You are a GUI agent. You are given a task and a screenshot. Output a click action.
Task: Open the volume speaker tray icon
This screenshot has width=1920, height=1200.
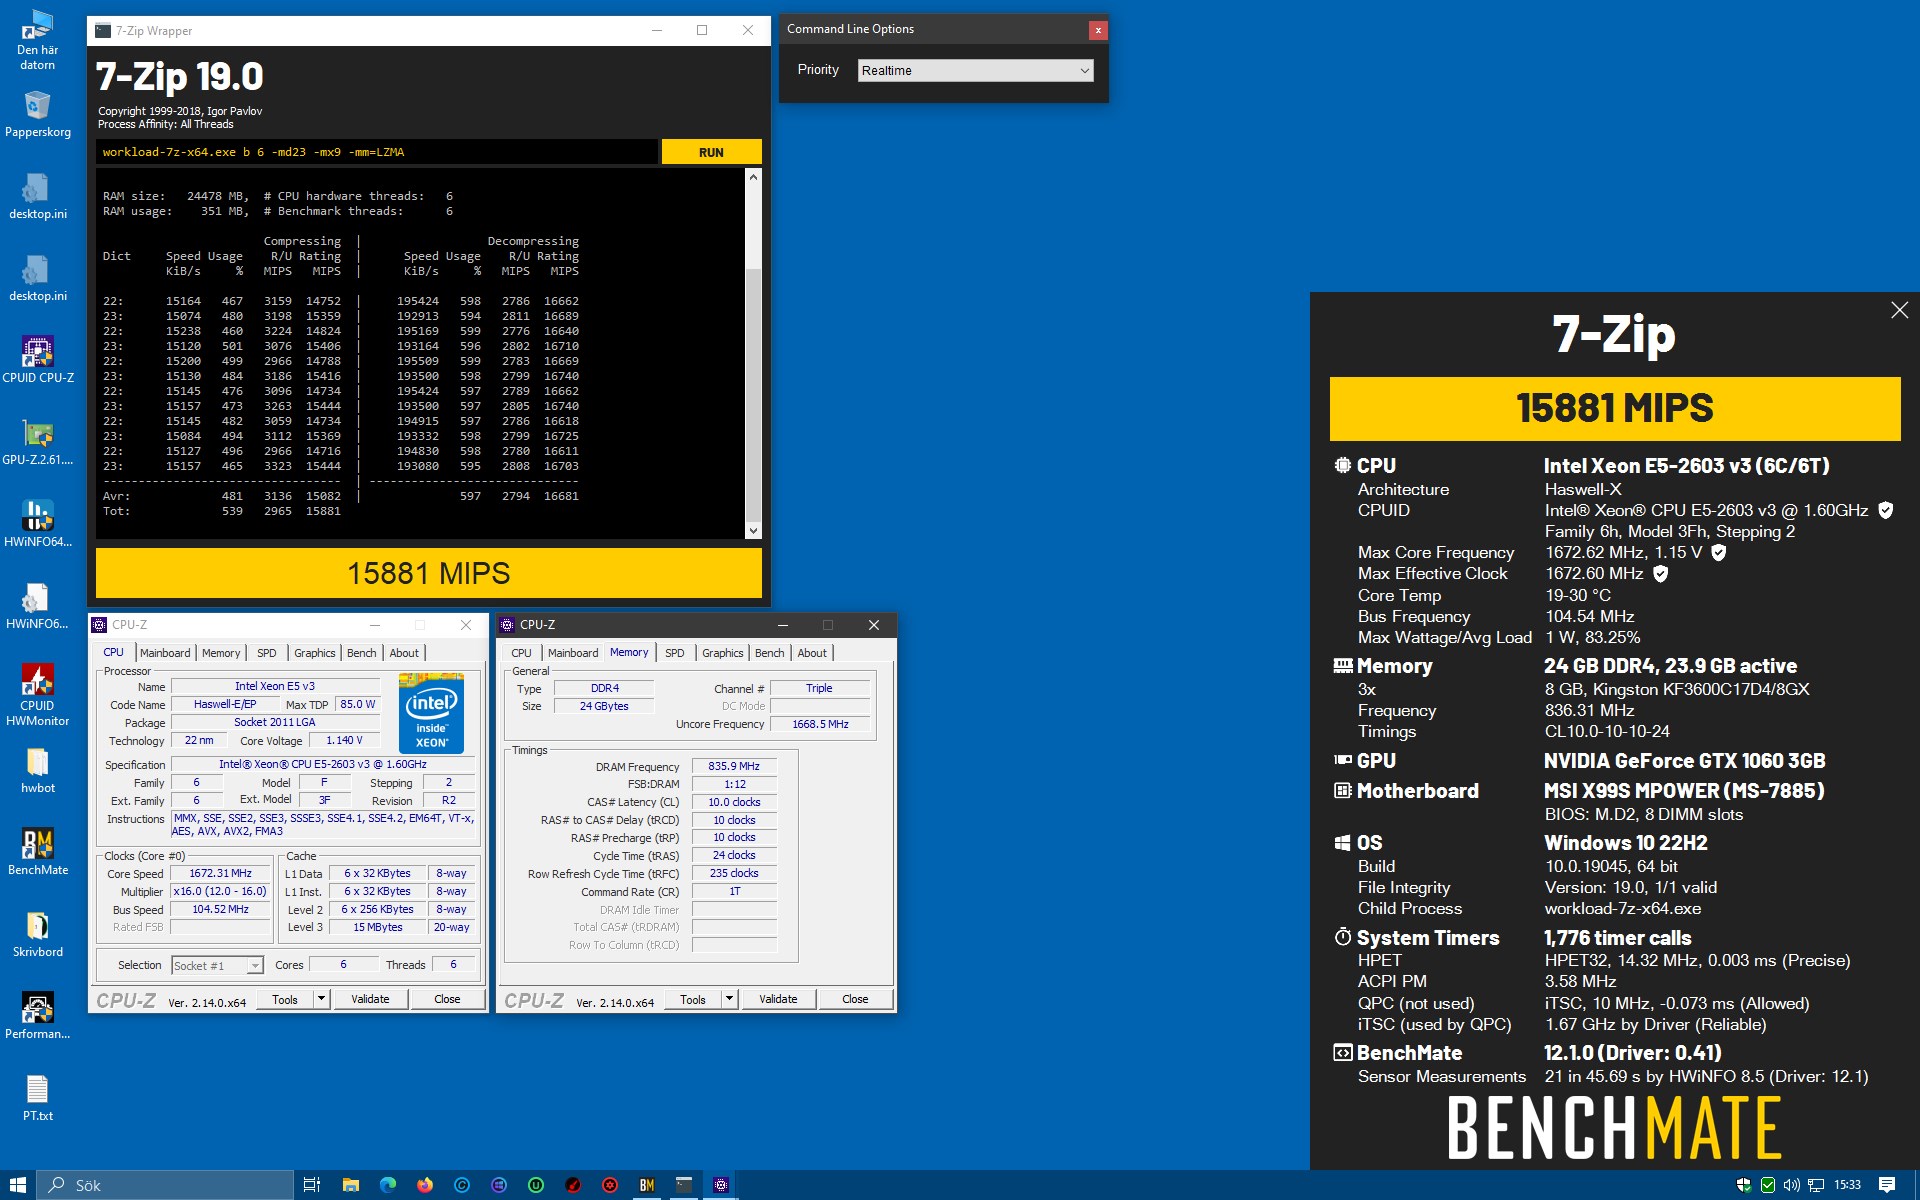click(x=1791, y=1185)
